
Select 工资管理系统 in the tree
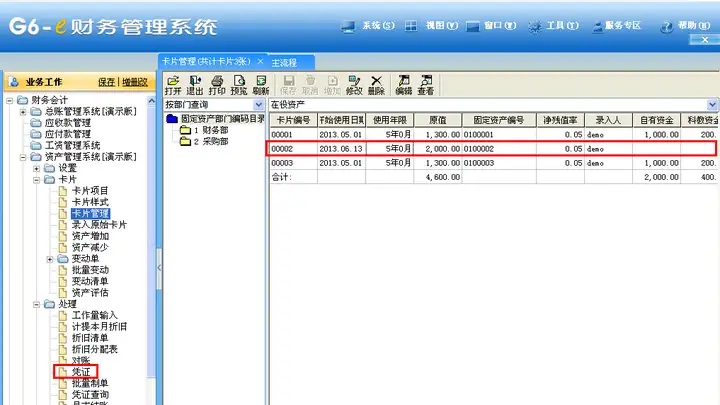(x=72, y=146)
